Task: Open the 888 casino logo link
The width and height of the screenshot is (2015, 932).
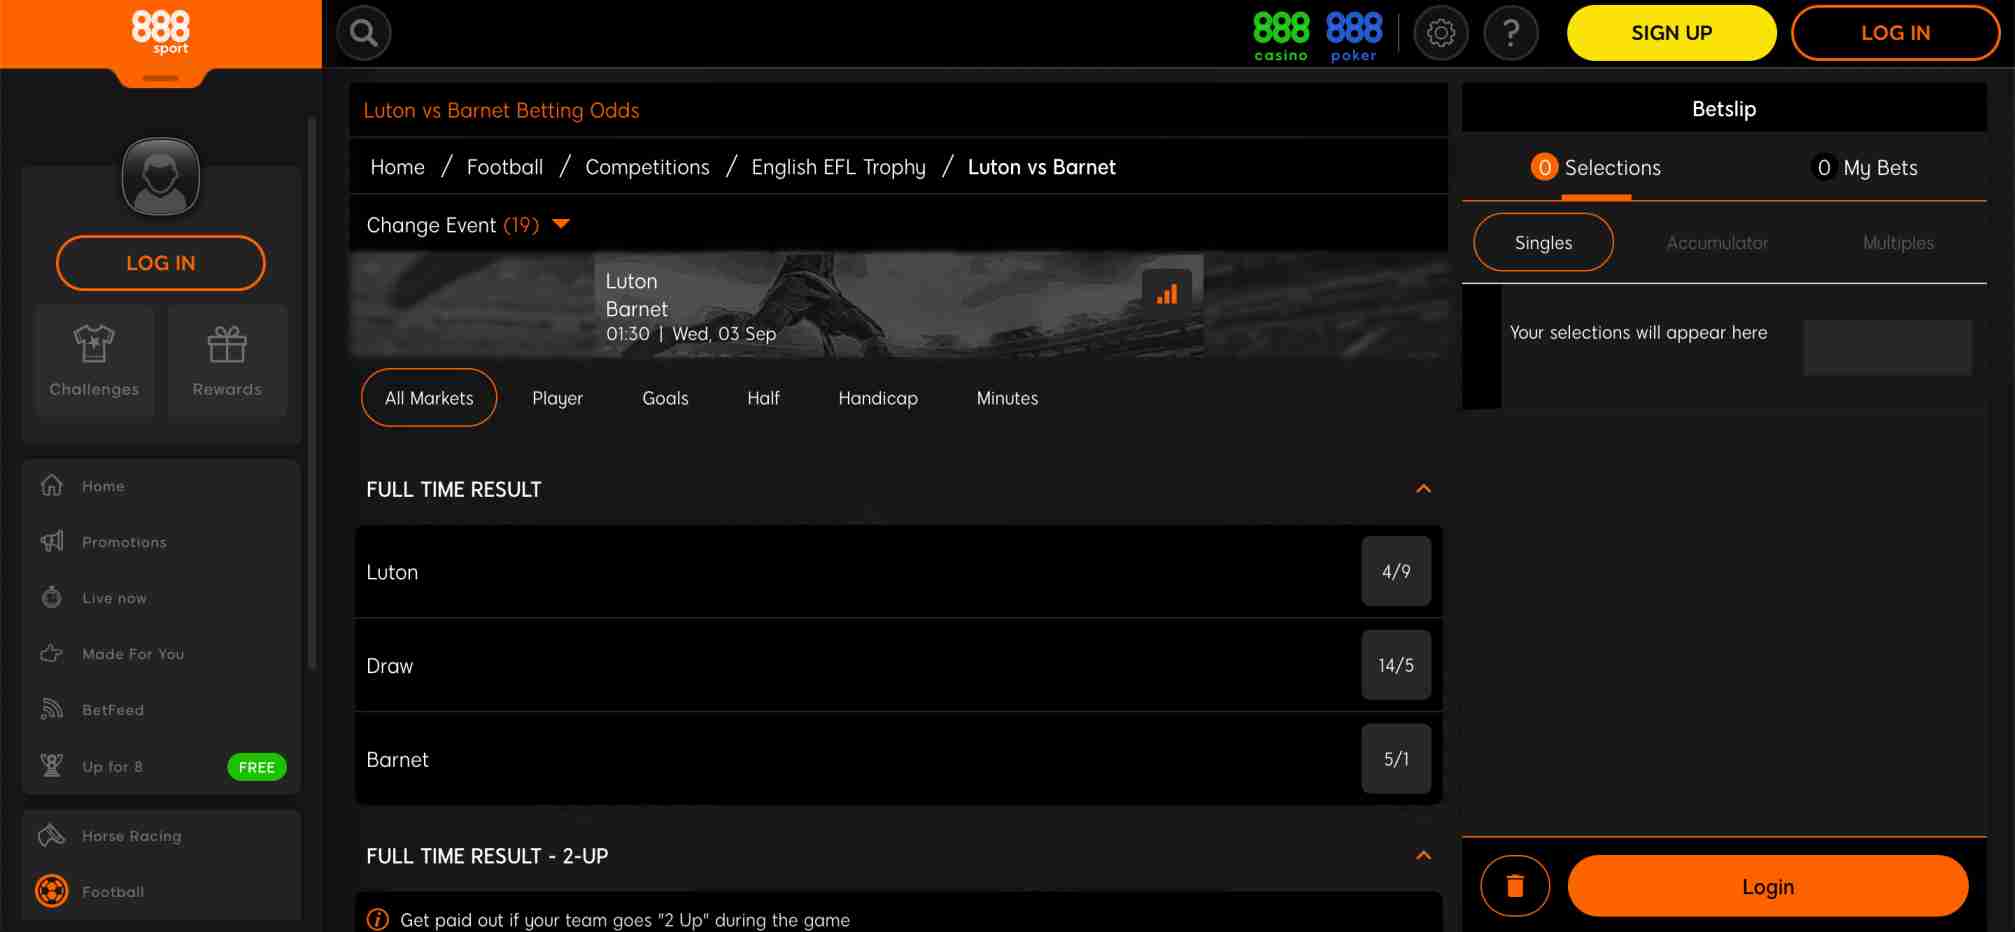Action: 1281,36
